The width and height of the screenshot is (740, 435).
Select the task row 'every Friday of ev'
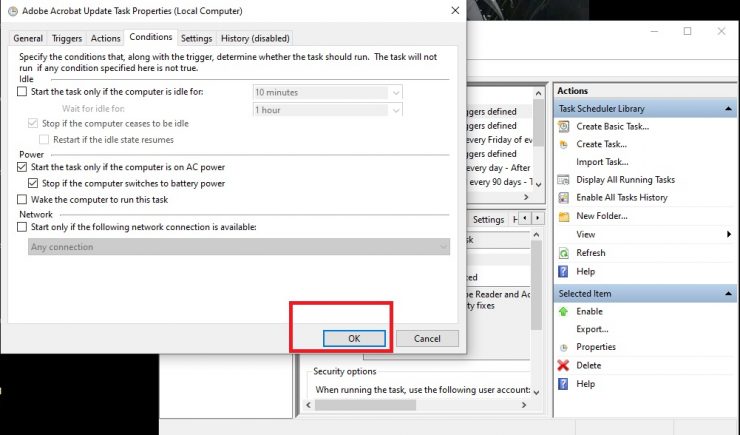pyautogui.click(x=499, y=140)
